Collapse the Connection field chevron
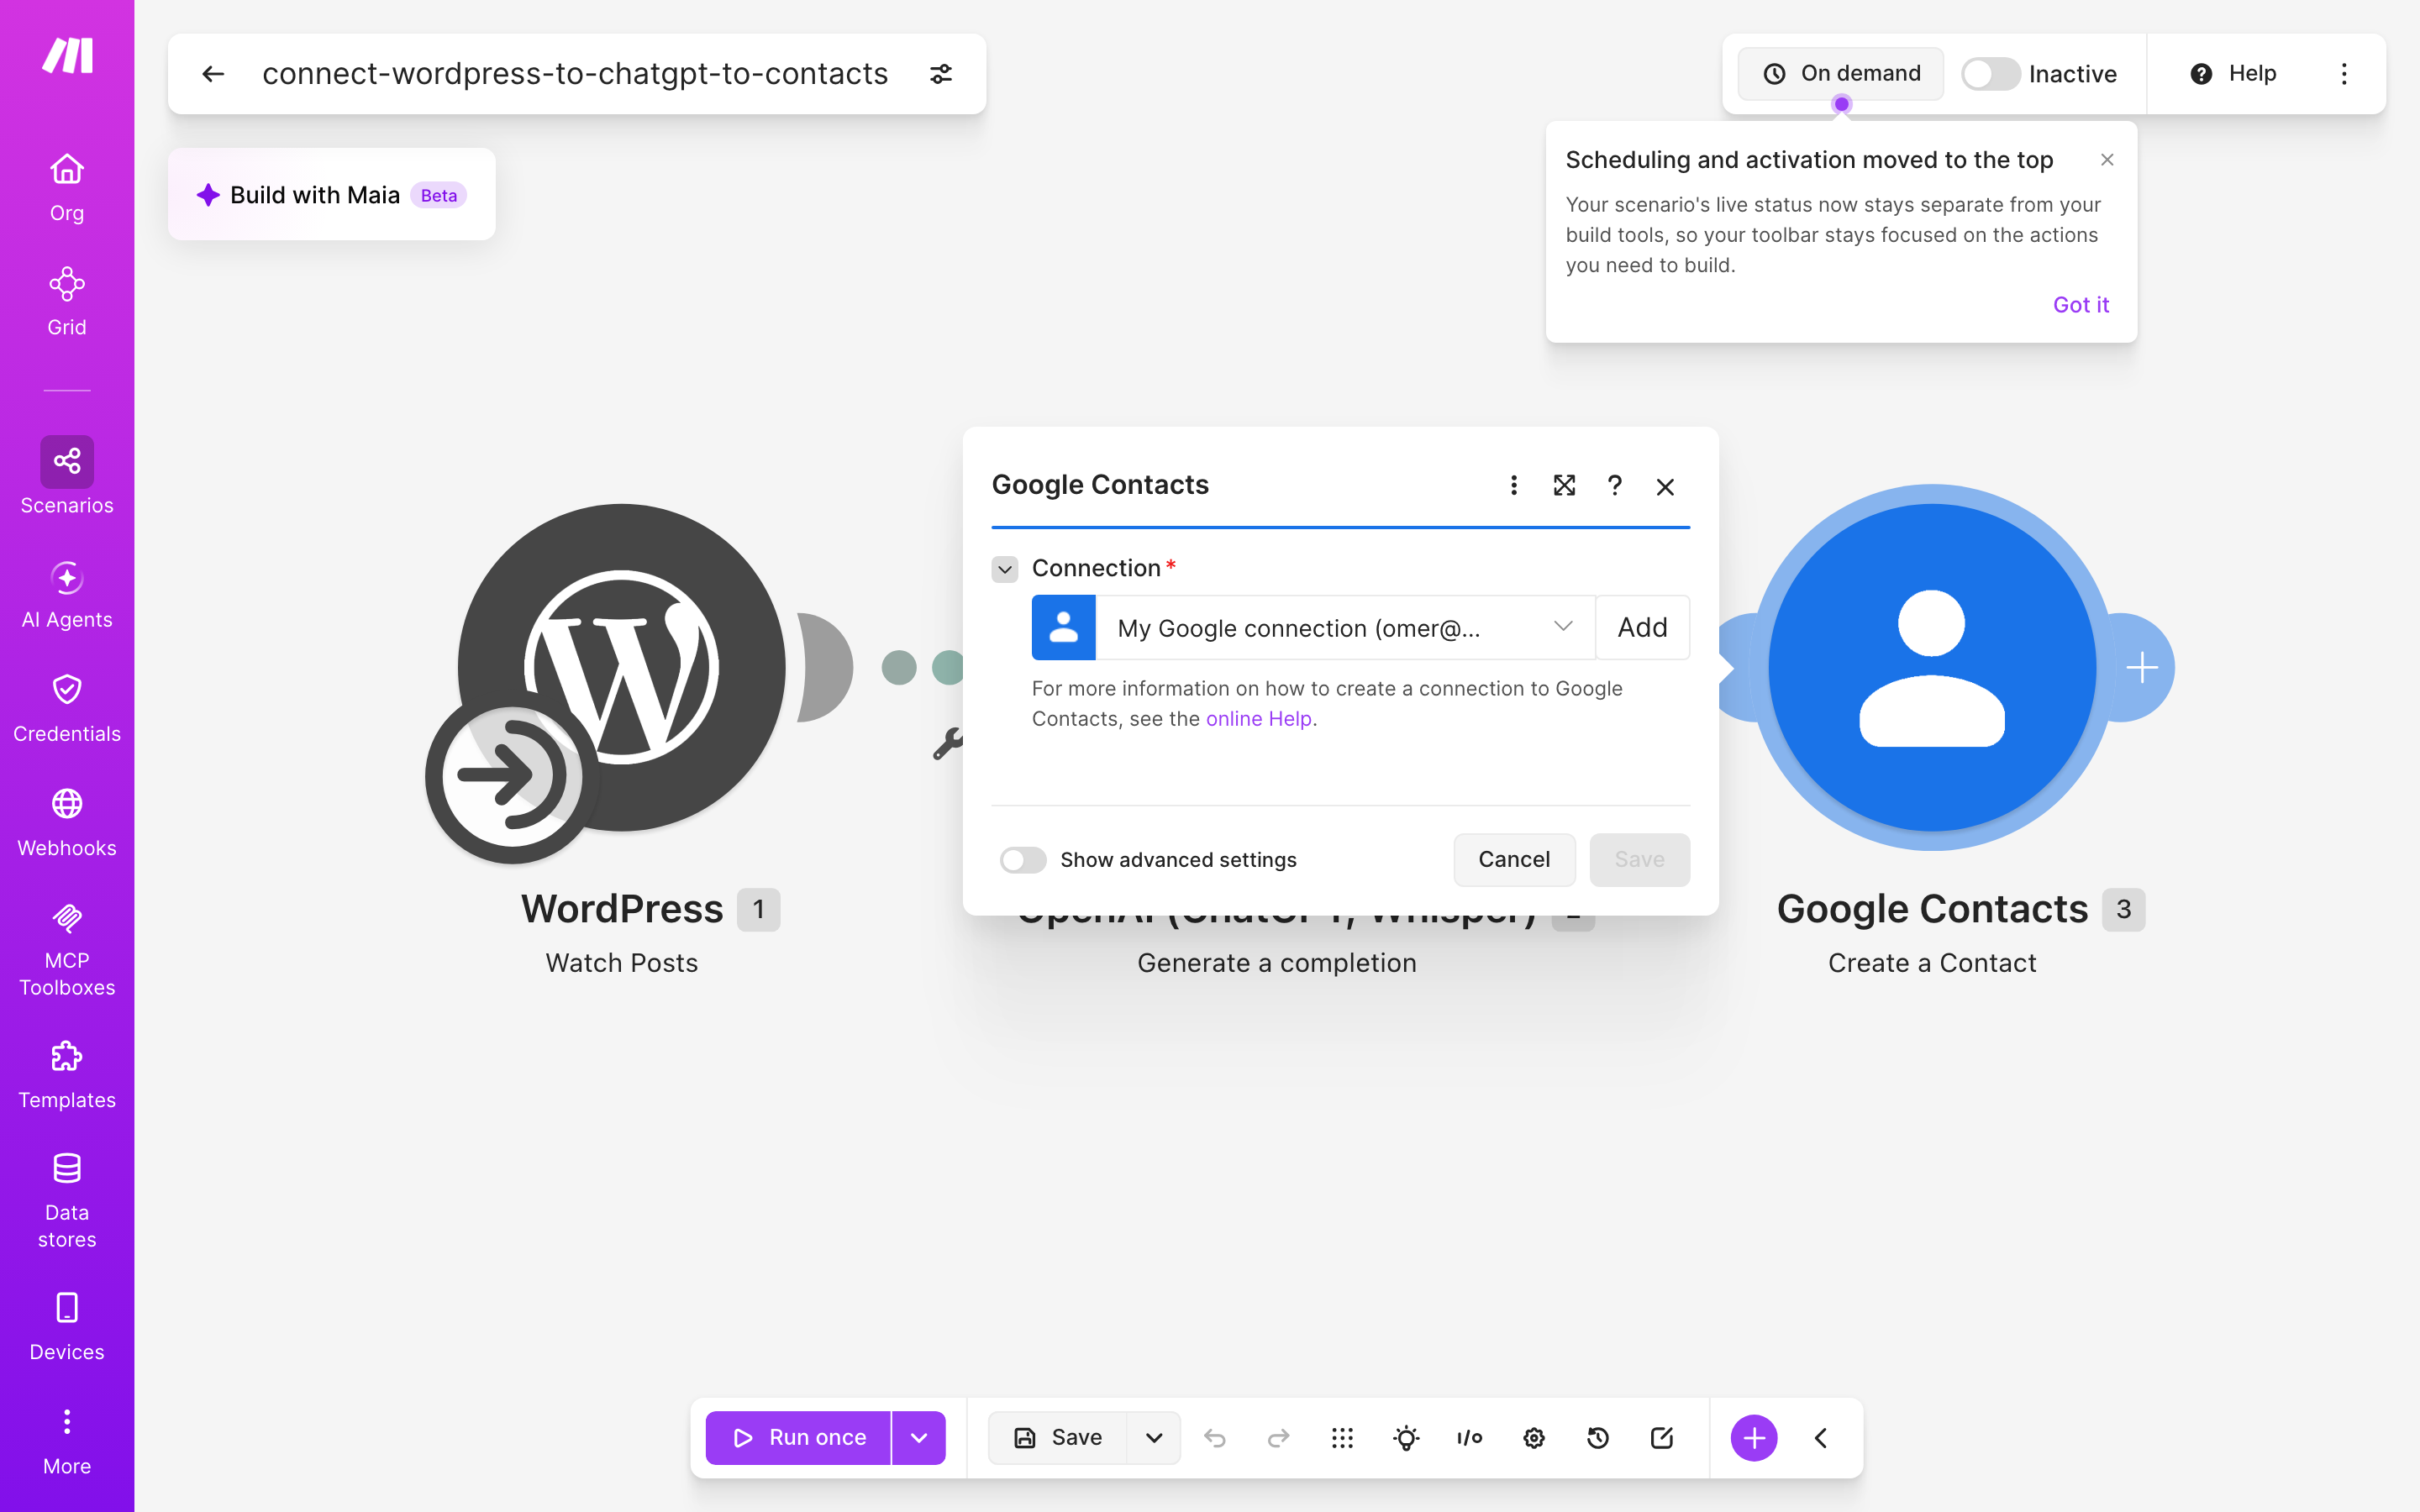 [1005, 569]
